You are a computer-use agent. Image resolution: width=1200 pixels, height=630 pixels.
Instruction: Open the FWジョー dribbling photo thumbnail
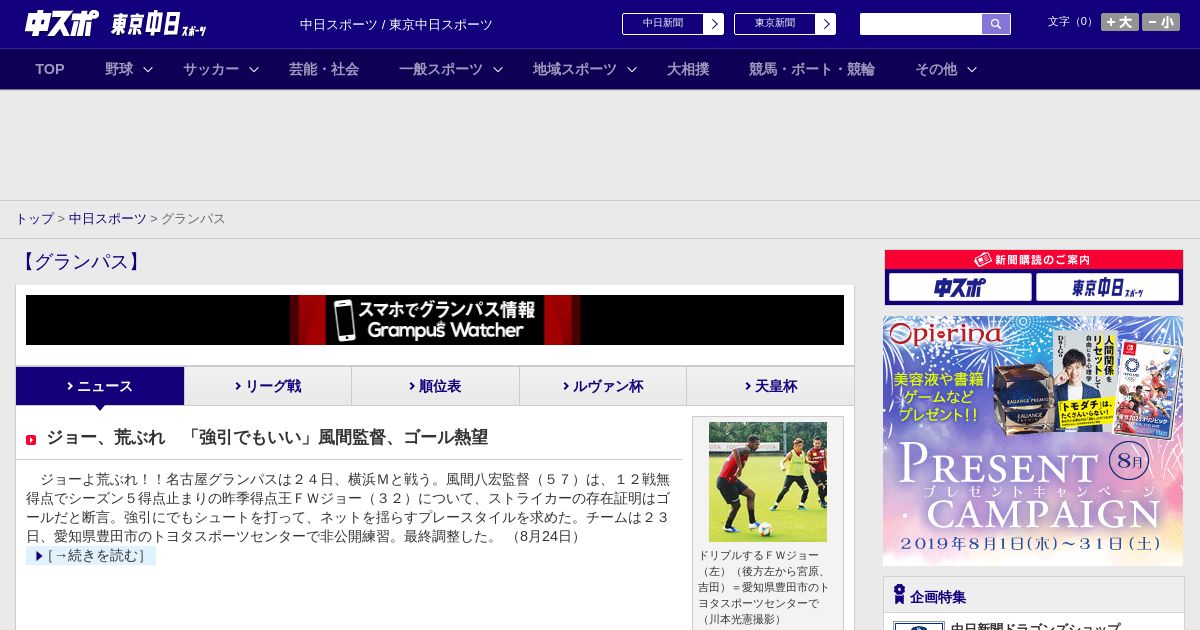pyautogui.click(x=768, y=482)
